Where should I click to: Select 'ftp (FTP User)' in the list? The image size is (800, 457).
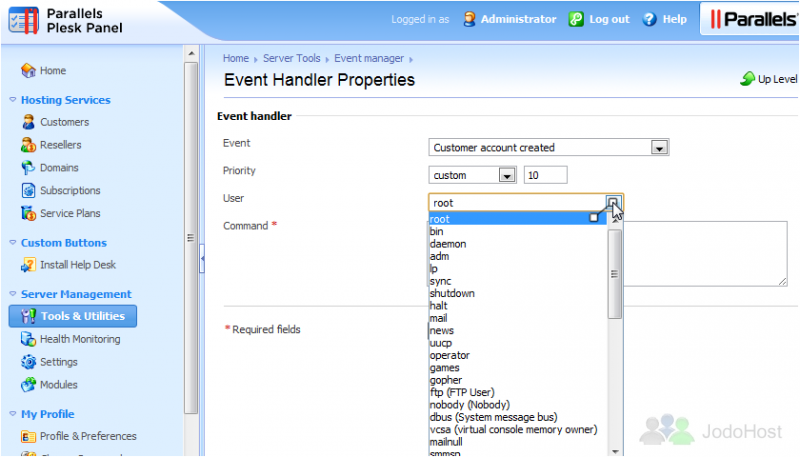(x=518, y=392)
